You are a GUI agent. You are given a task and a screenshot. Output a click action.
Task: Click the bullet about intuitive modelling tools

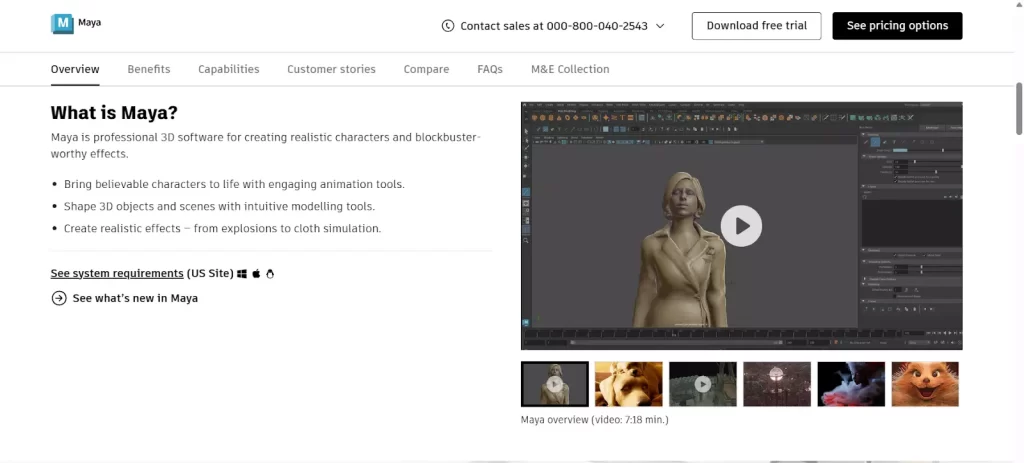point(219,206)
